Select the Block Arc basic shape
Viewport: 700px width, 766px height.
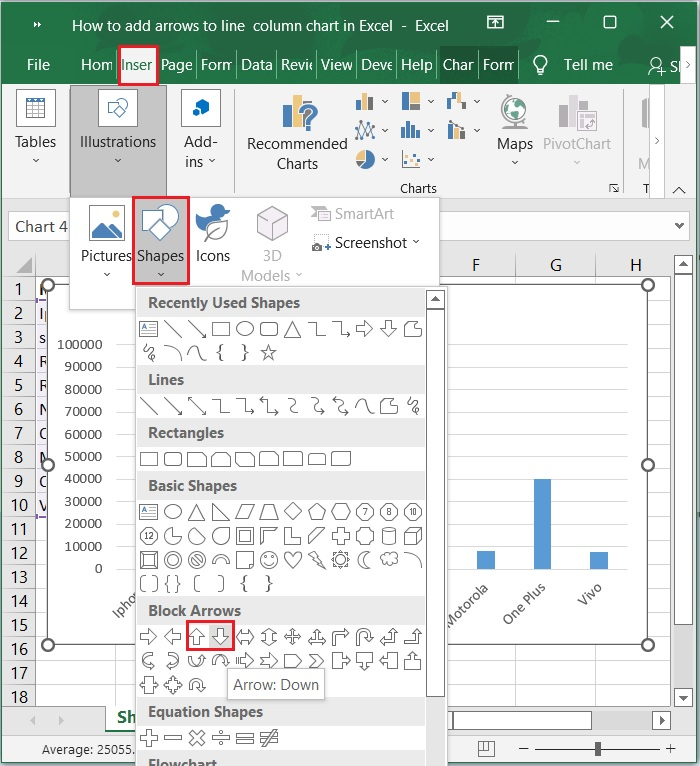(x=221, y=560)
